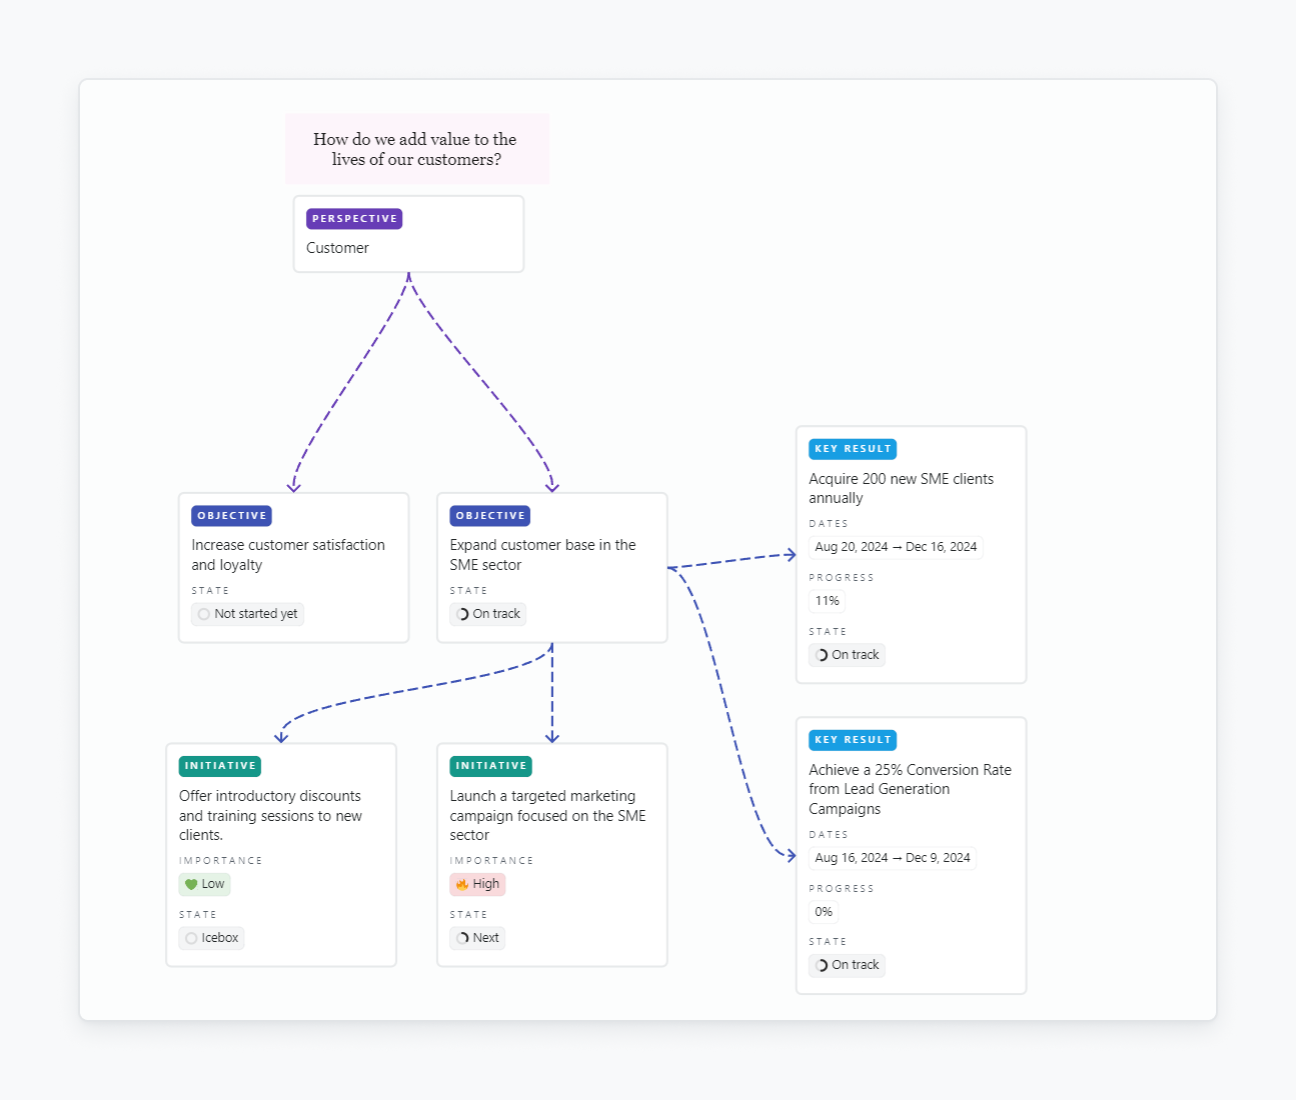
Task: Select the Key Result badge on Acquire card
Action: tap(852, 449)
